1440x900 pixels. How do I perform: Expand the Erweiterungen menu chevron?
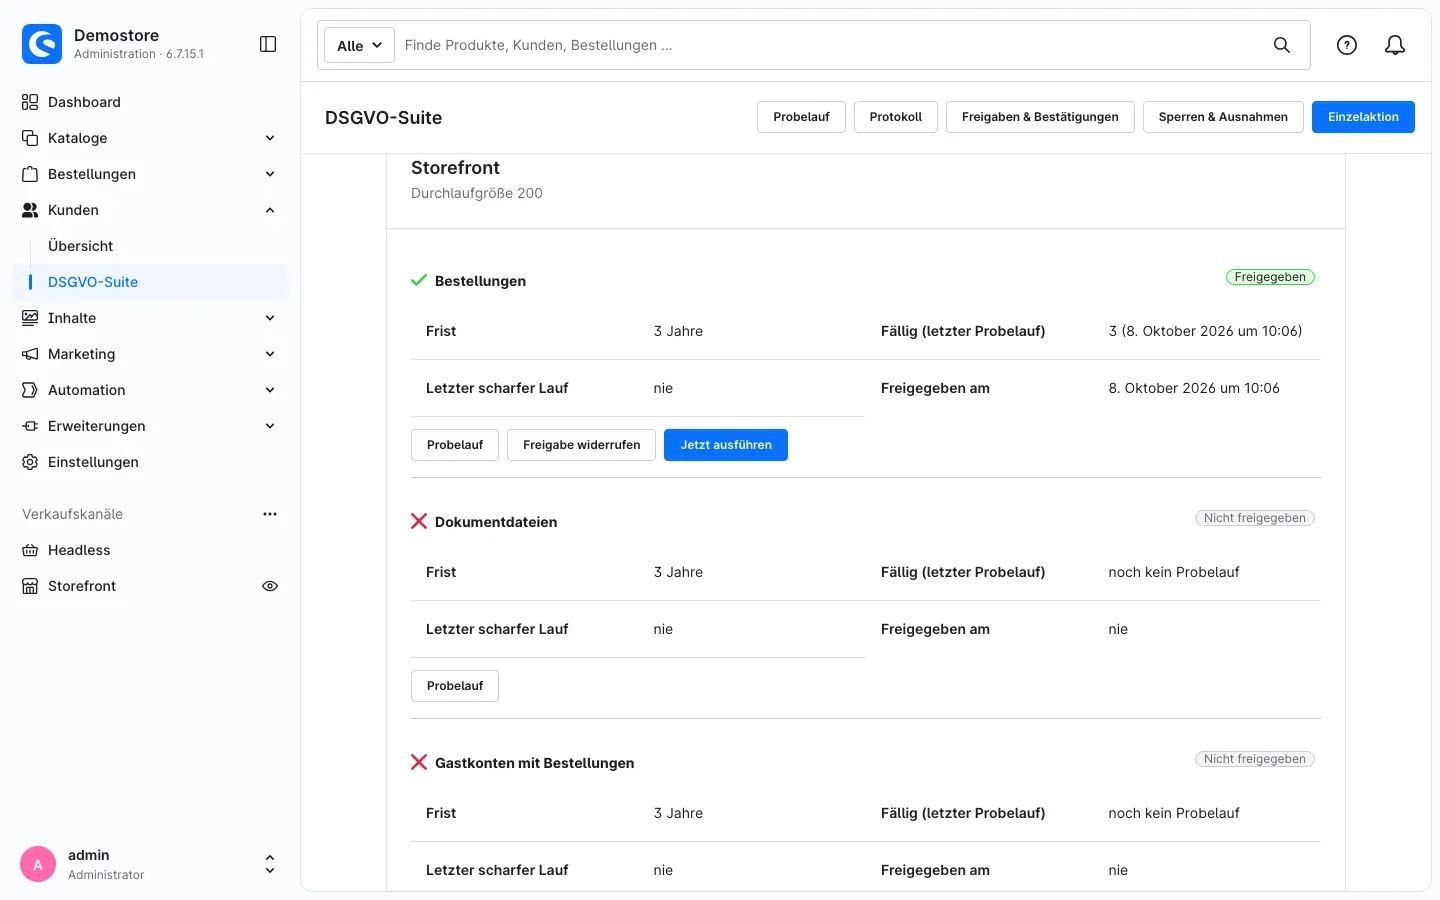270,426
